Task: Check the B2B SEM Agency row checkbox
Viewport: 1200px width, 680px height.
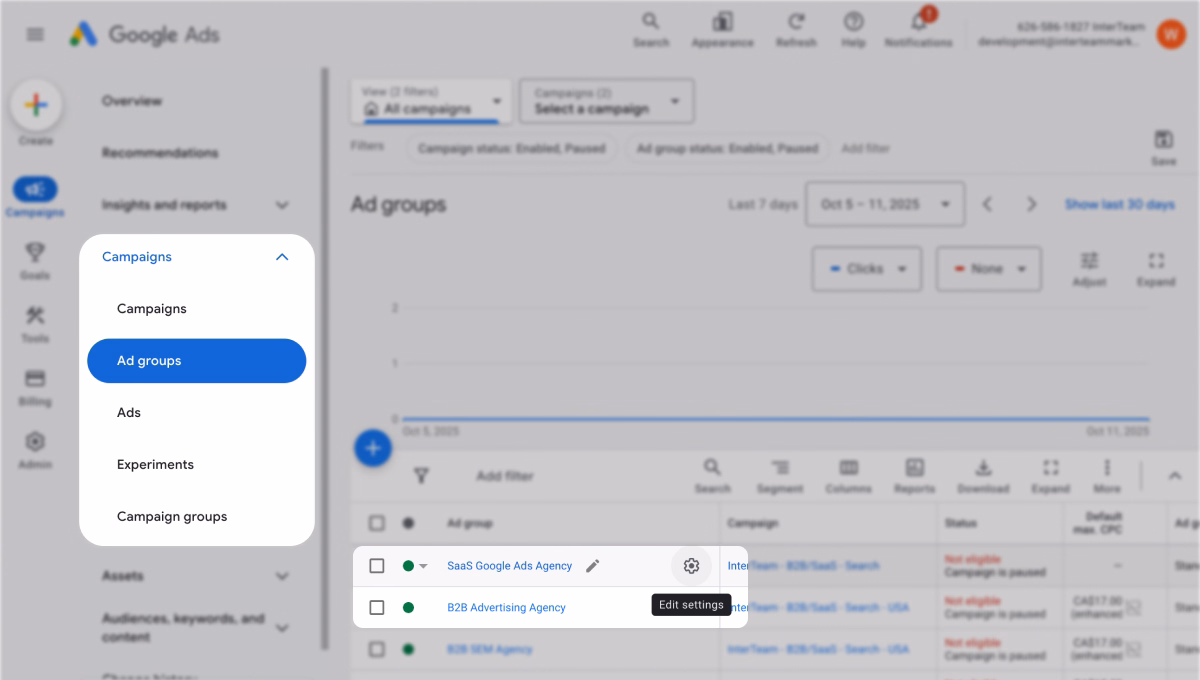Action: pyautogui.click(x=376, y=649)
